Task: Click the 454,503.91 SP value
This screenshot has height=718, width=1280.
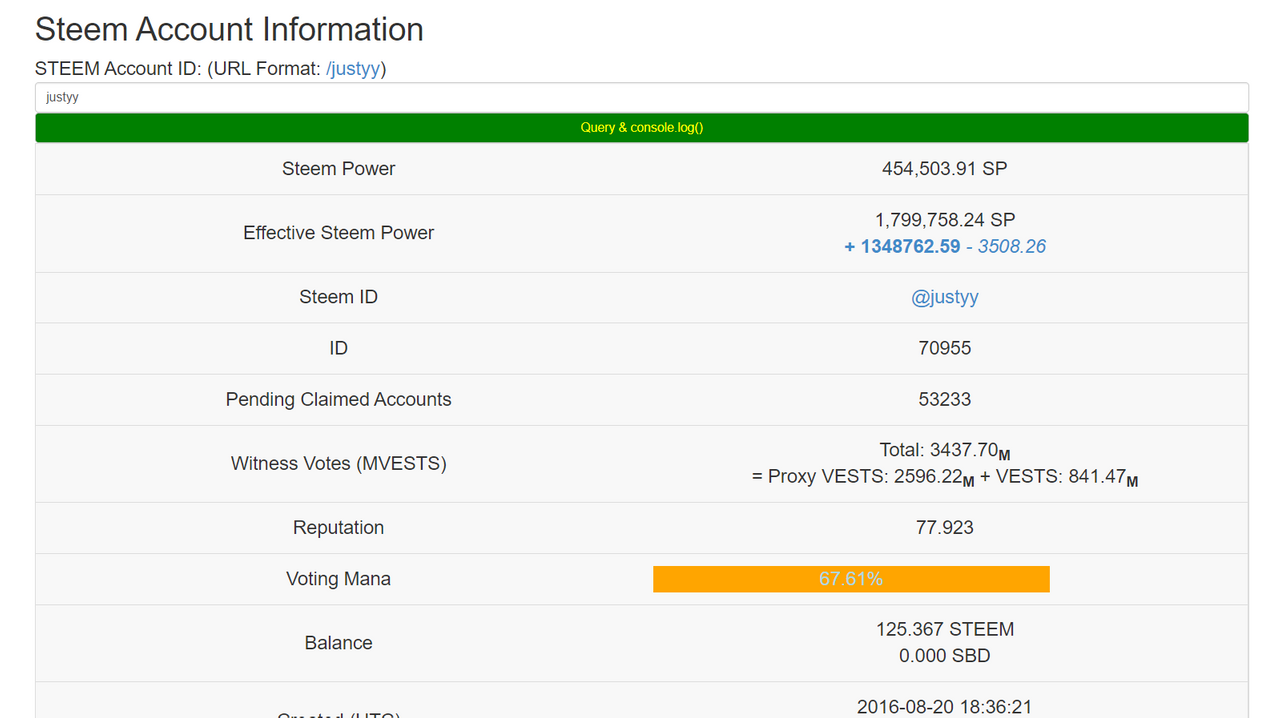Action: click(945, 169)
